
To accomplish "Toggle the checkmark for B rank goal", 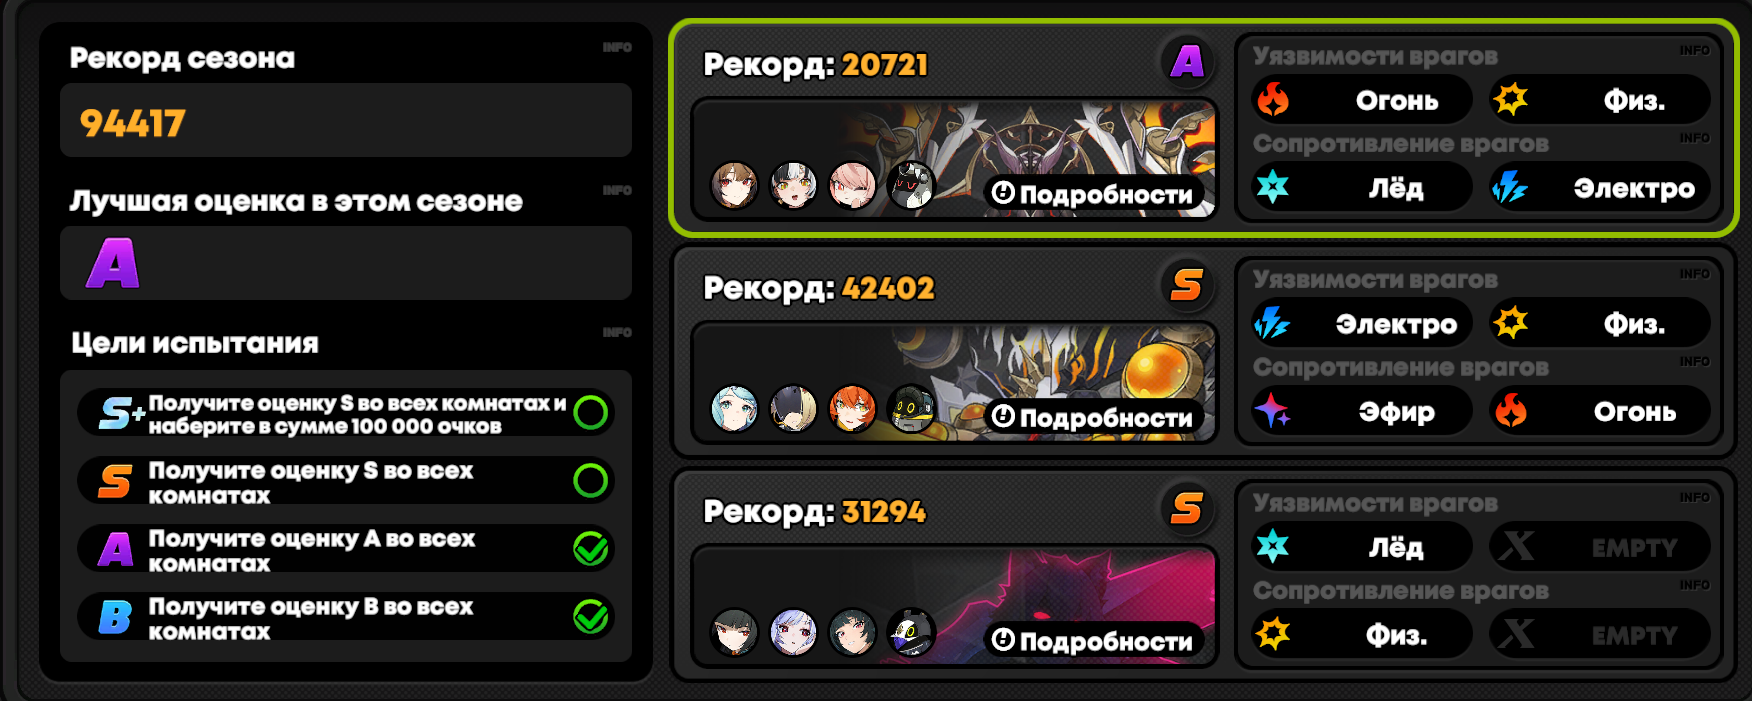I will click(x=591, y=616).
